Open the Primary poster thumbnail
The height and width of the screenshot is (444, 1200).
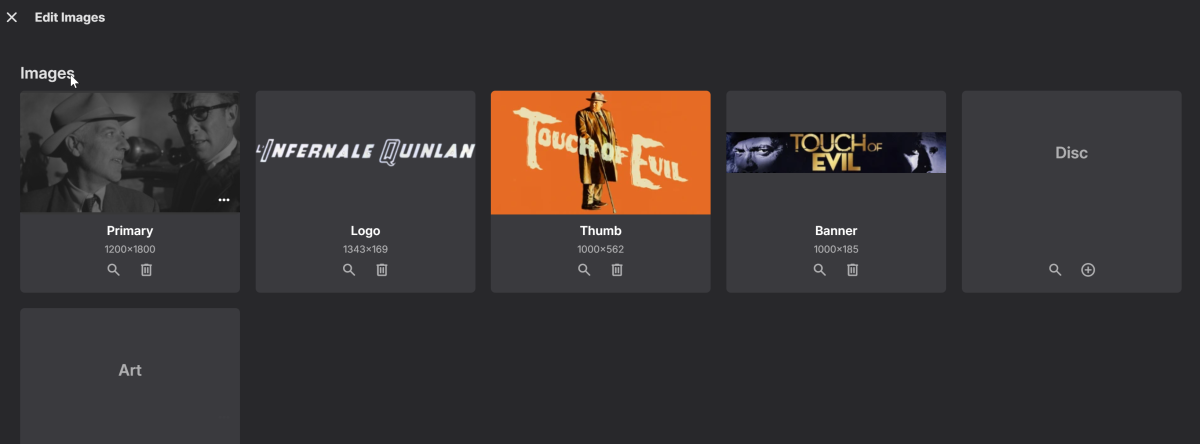(130, 152)
